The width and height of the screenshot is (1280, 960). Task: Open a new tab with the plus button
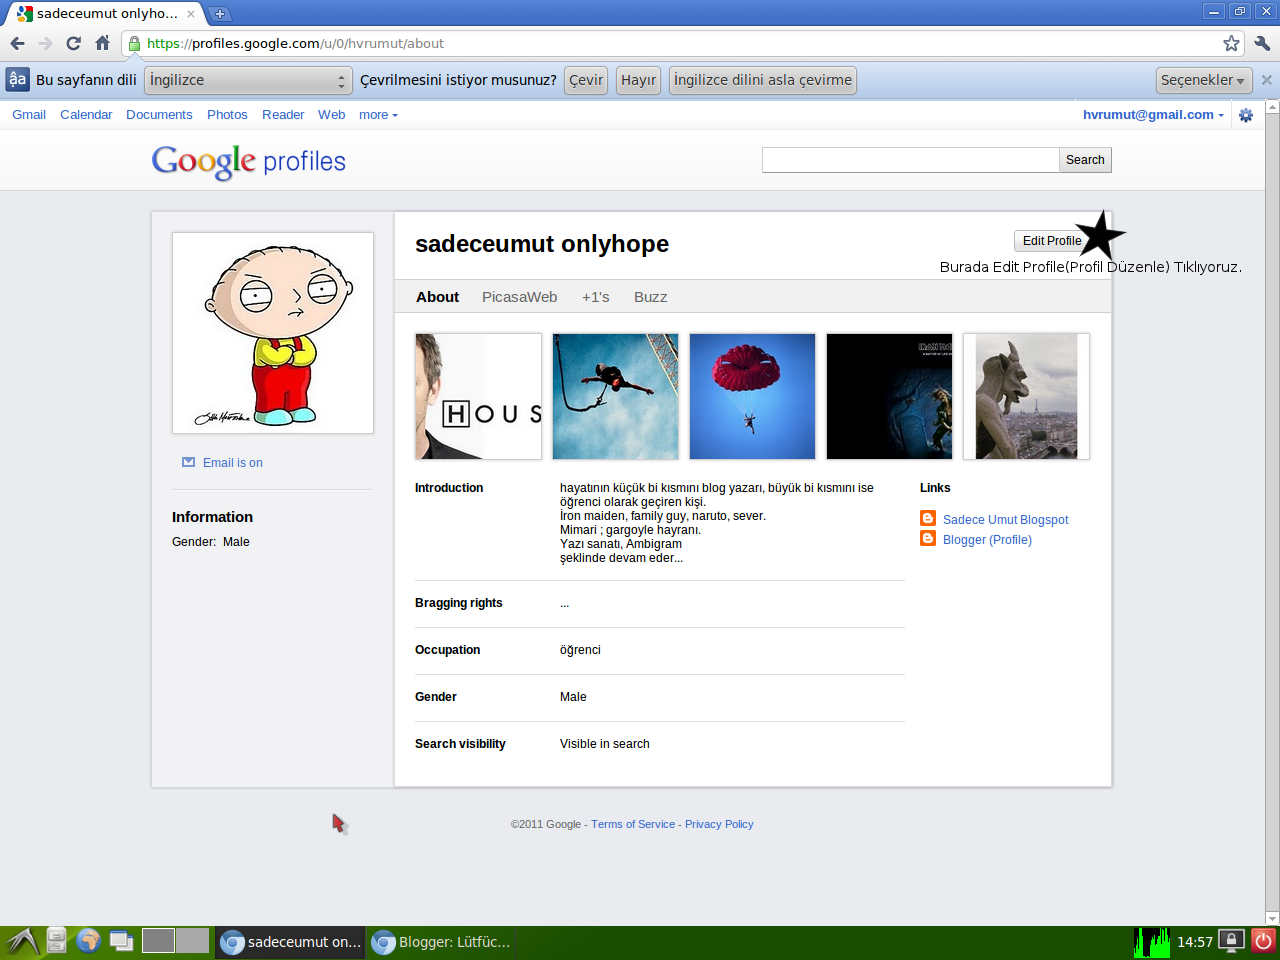point(220,14)
